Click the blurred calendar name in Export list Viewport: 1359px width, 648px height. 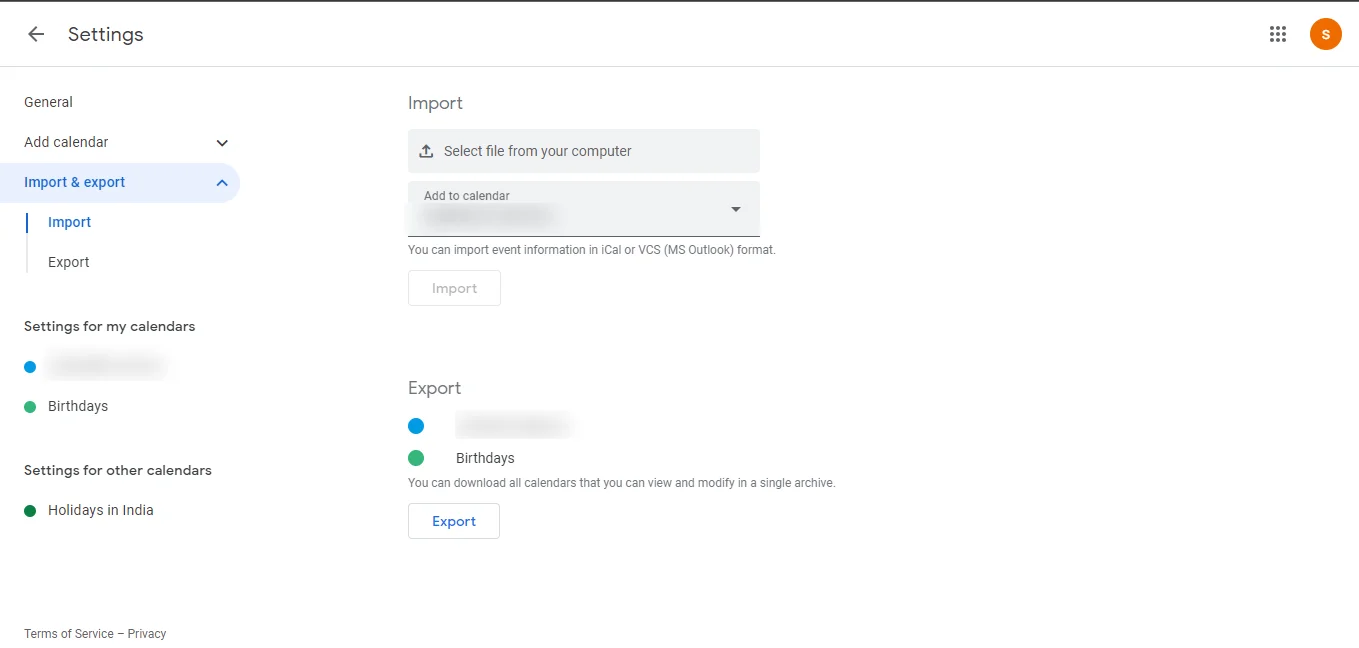513,426
